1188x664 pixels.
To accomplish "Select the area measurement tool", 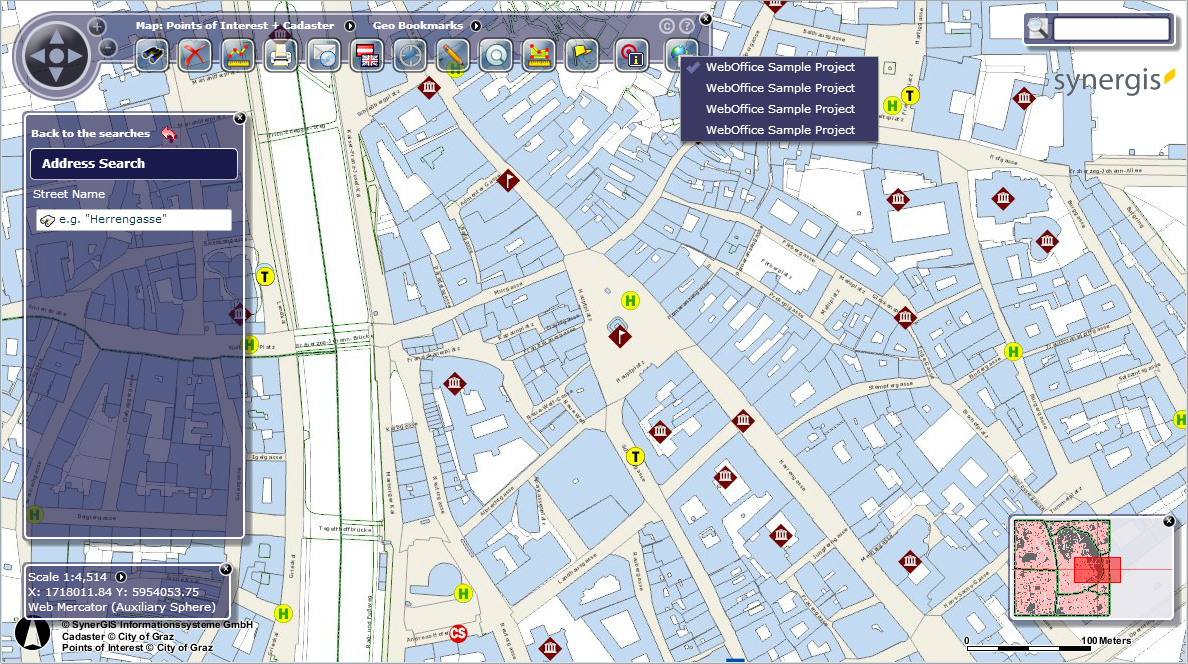I will [538, 55].
